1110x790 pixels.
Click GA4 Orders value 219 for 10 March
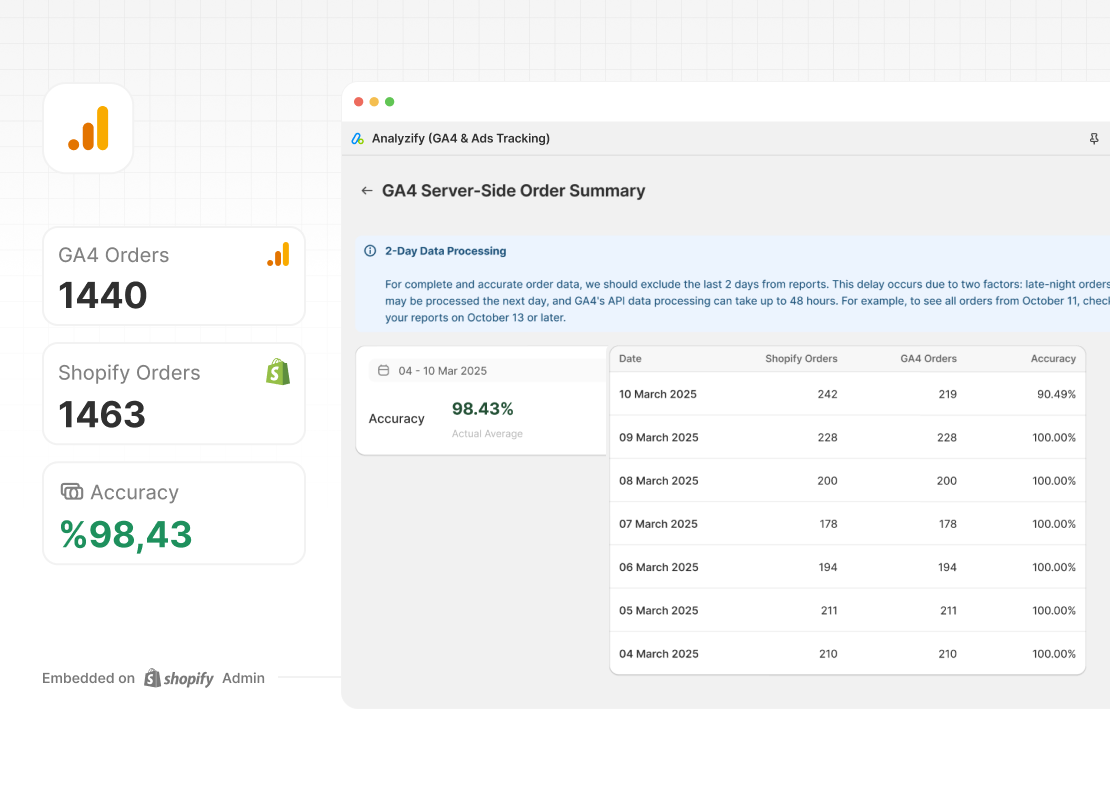point(948,394)
